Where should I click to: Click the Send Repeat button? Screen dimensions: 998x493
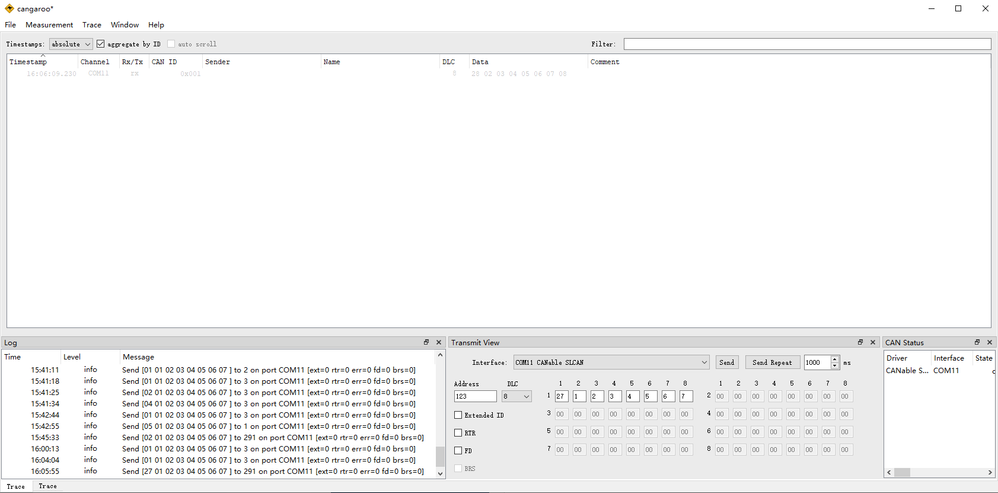pos(772,362)
